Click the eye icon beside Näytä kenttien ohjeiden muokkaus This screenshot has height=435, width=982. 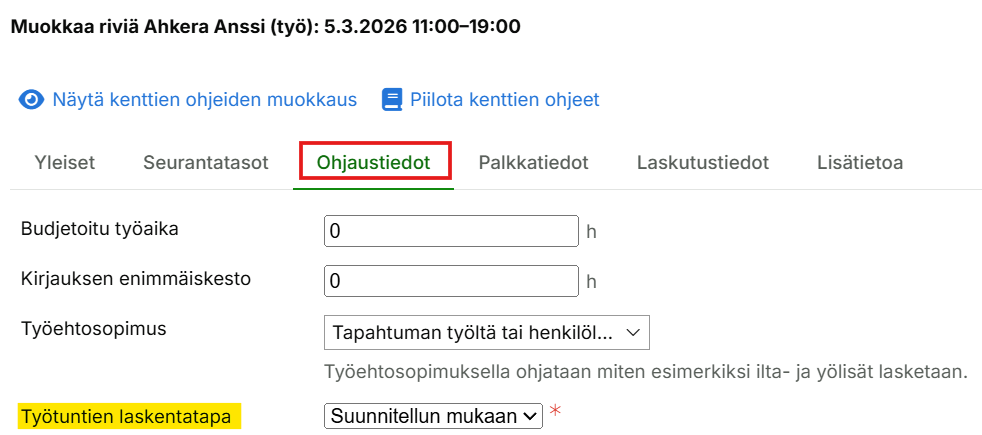[x=33, y=100]
